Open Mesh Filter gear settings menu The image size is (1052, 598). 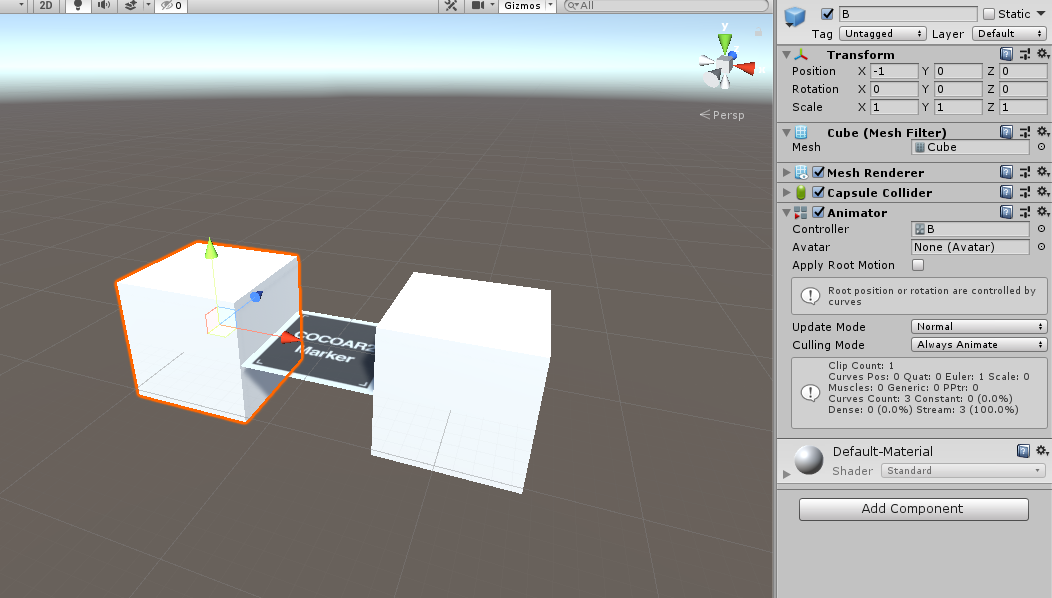click(1043, 132)
